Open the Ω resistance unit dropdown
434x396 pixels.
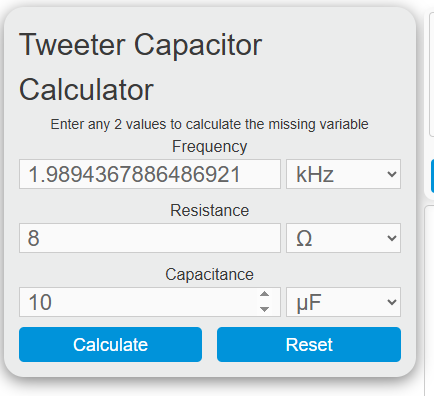[x=343, y=238]
